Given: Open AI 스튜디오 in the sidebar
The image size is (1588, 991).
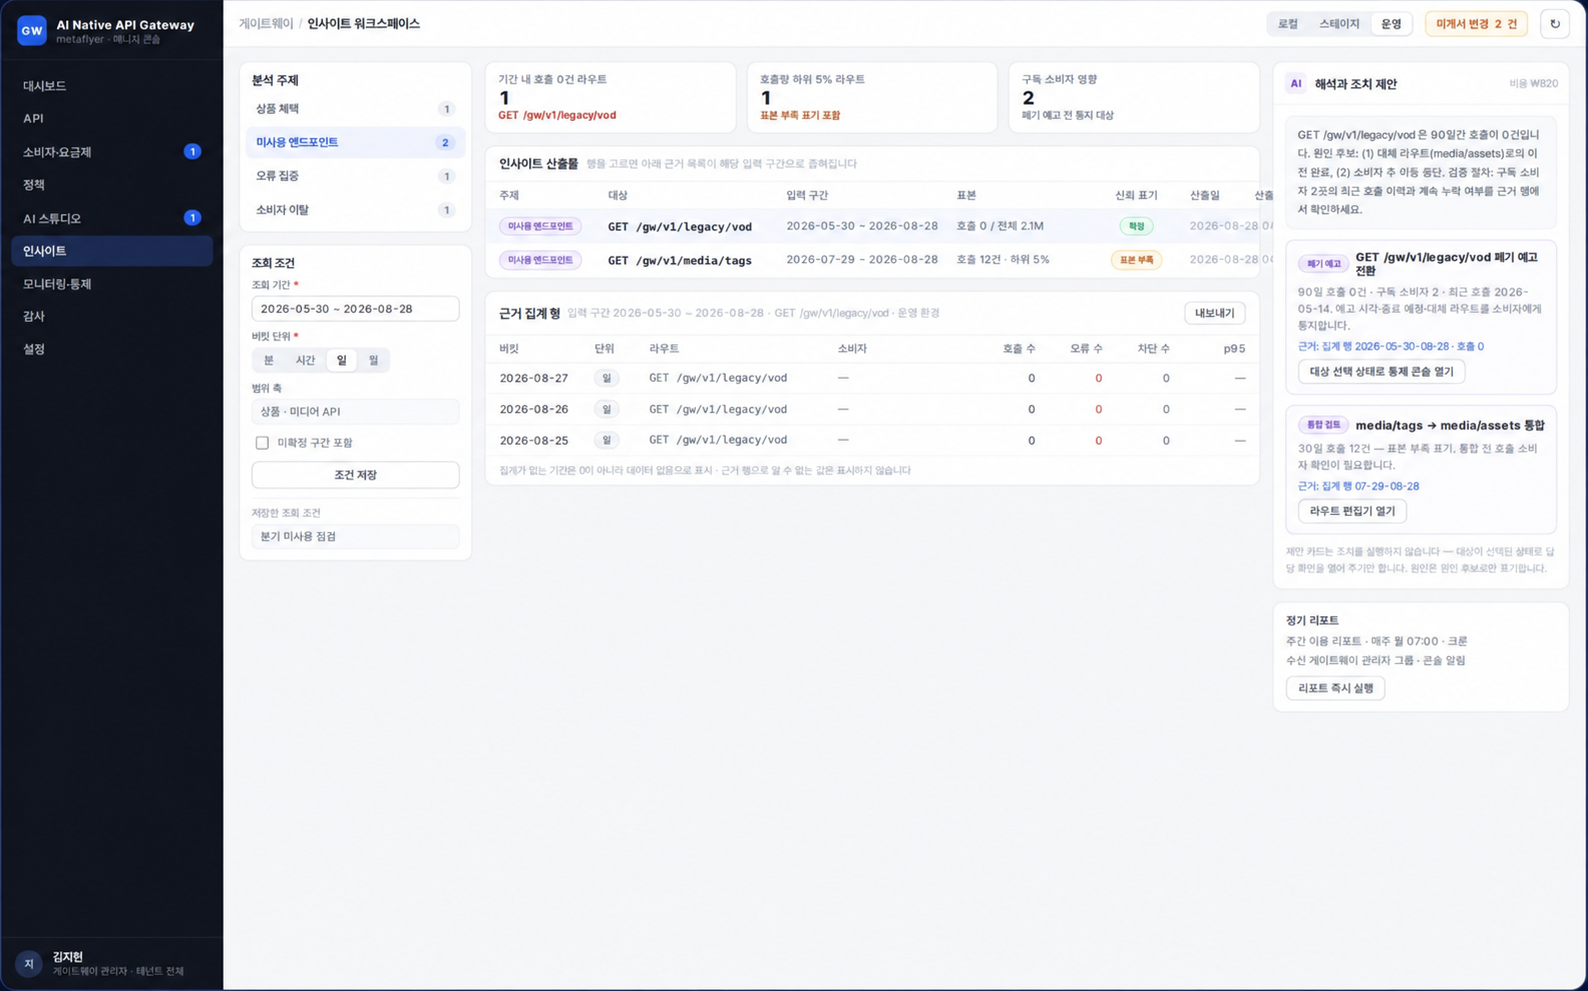Looking at the screenshot, I should click(112, 218).
